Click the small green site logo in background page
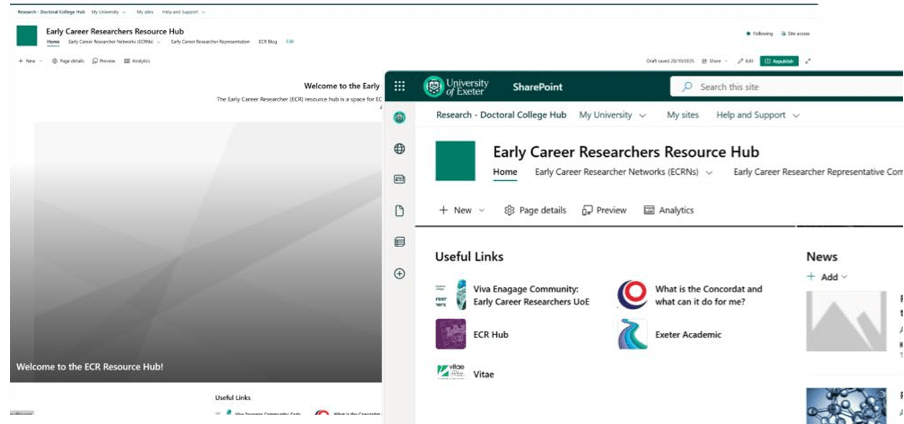904x424 pixels. click(x=27, y=36)
